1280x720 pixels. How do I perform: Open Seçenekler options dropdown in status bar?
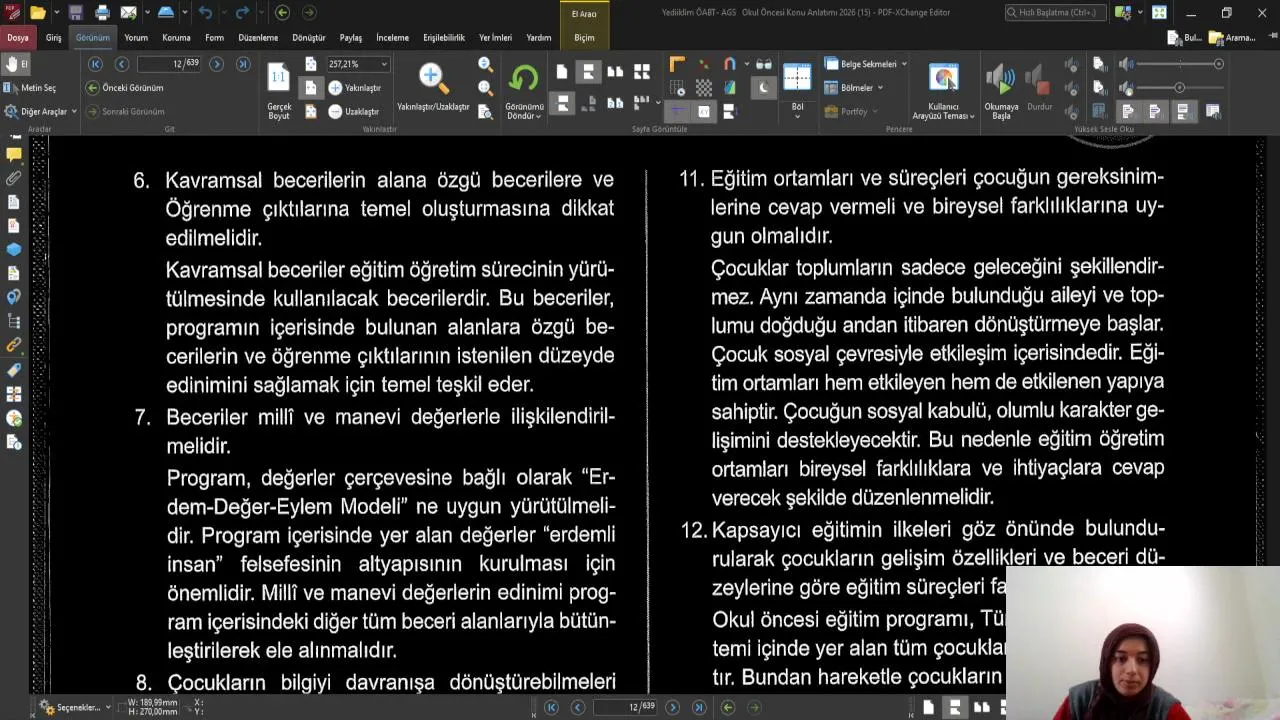(x=75, y=708)
